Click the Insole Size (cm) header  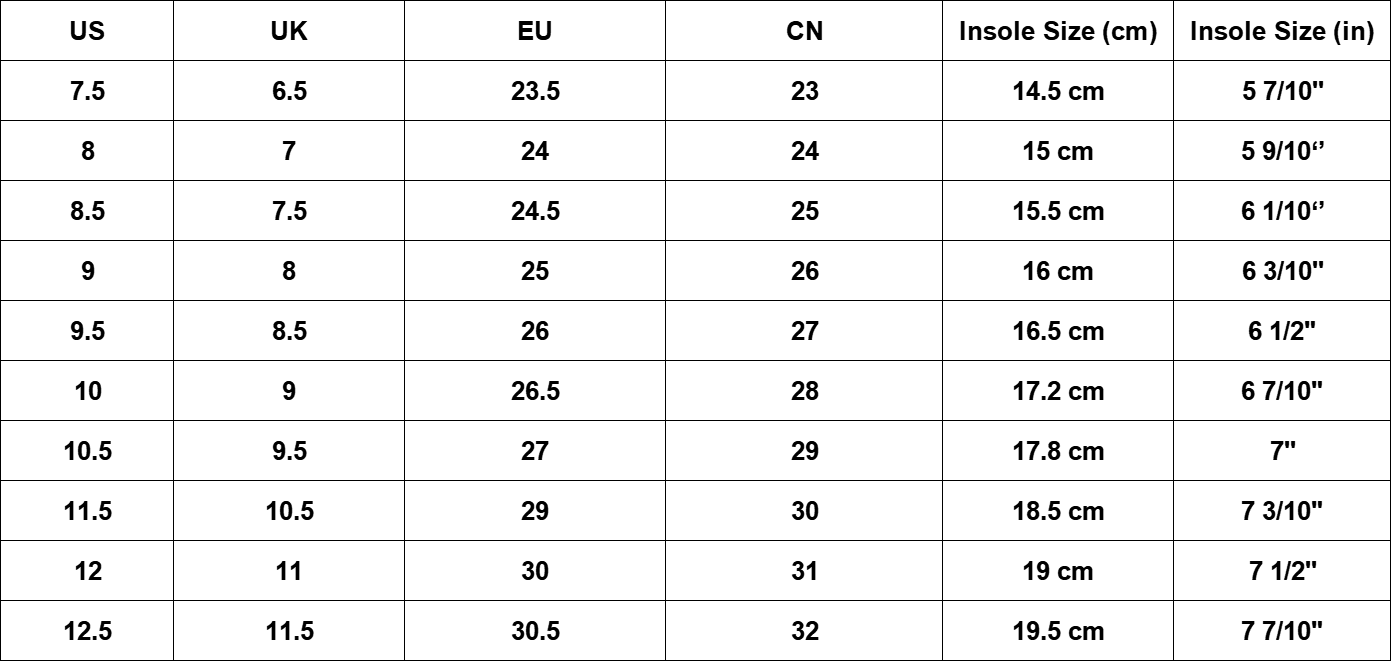[x=1058, y=31]
